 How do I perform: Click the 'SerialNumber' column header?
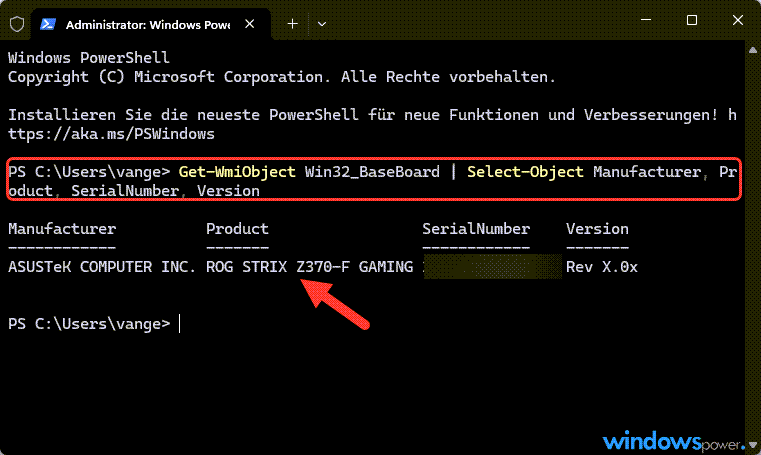[x=476, y=229]
